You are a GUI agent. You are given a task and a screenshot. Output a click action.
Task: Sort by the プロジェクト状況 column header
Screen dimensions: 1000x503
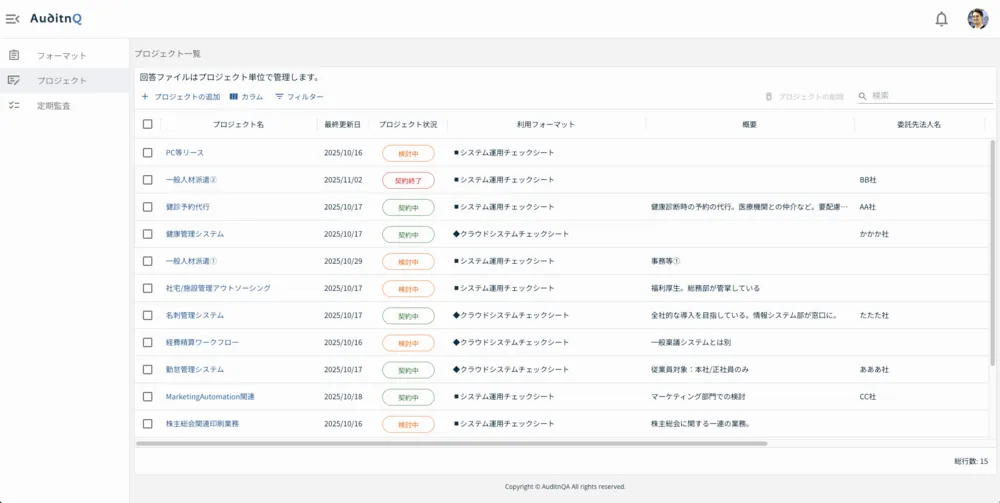408,125
